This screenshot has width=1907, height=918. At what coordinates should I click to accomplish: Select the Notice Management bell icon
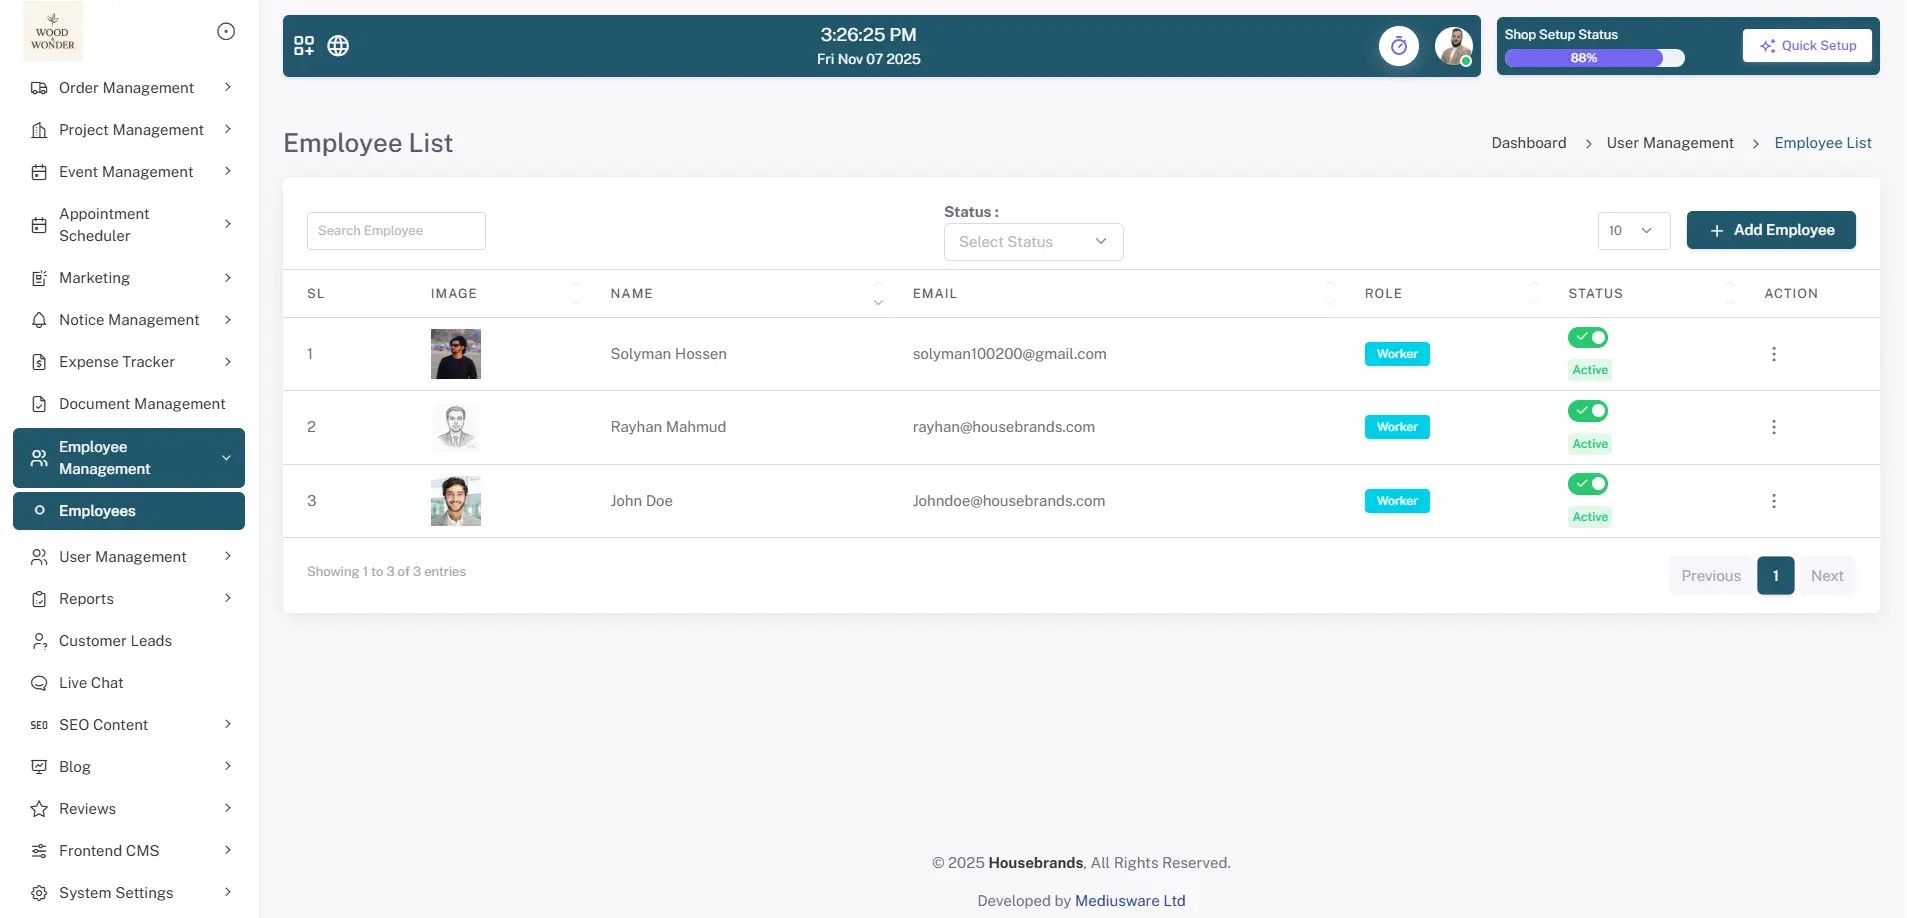pos(38,319)
